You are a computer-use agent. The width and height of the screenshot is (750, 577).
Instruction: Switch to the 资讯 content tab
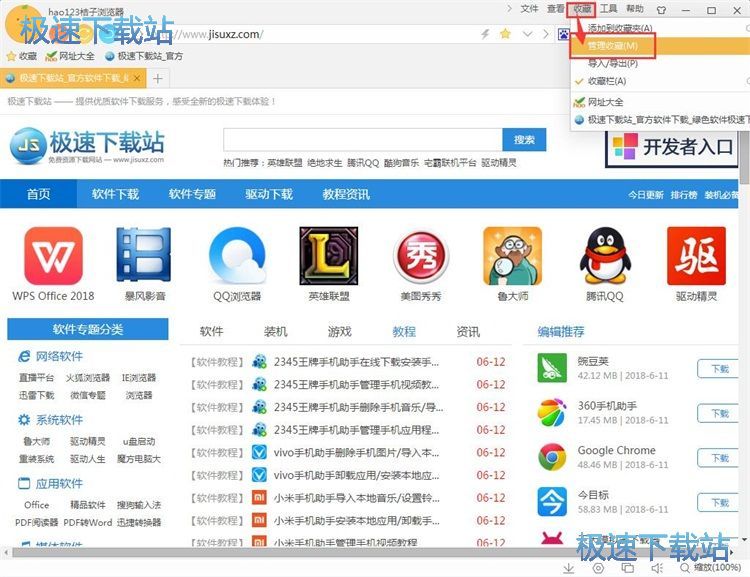468,332
